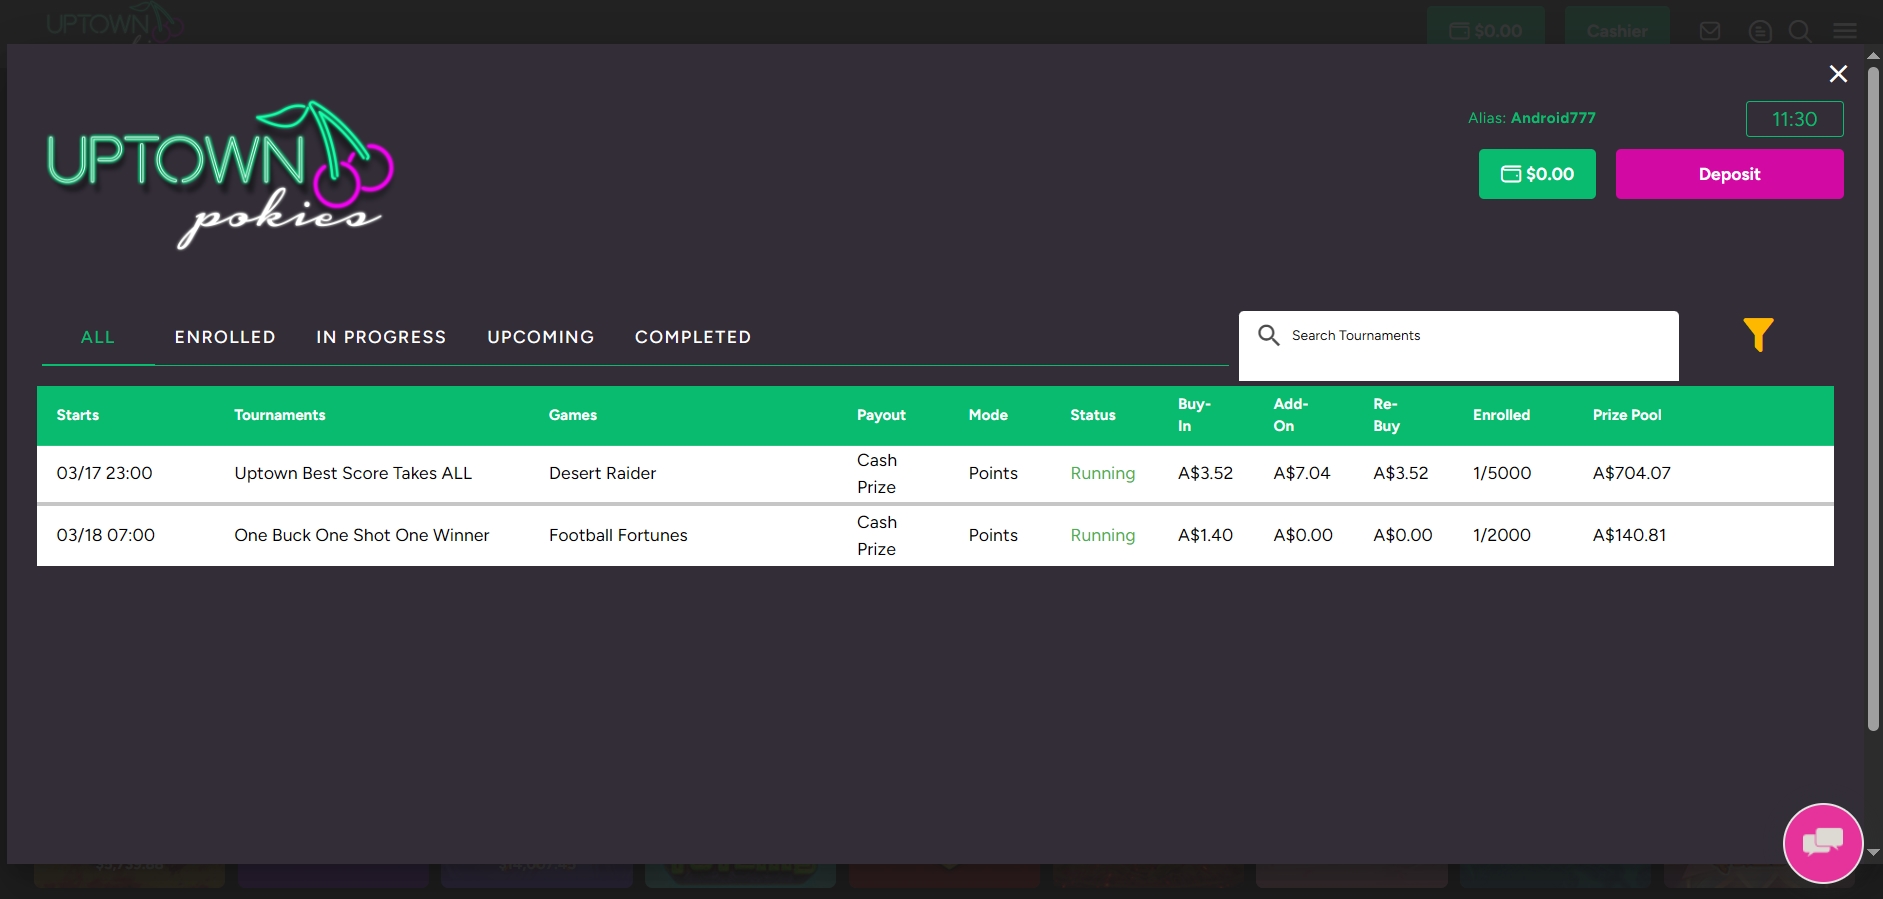Select the UPCOMING tab
This screenshot has width=1883, height=899.
(x=540, y=337)
